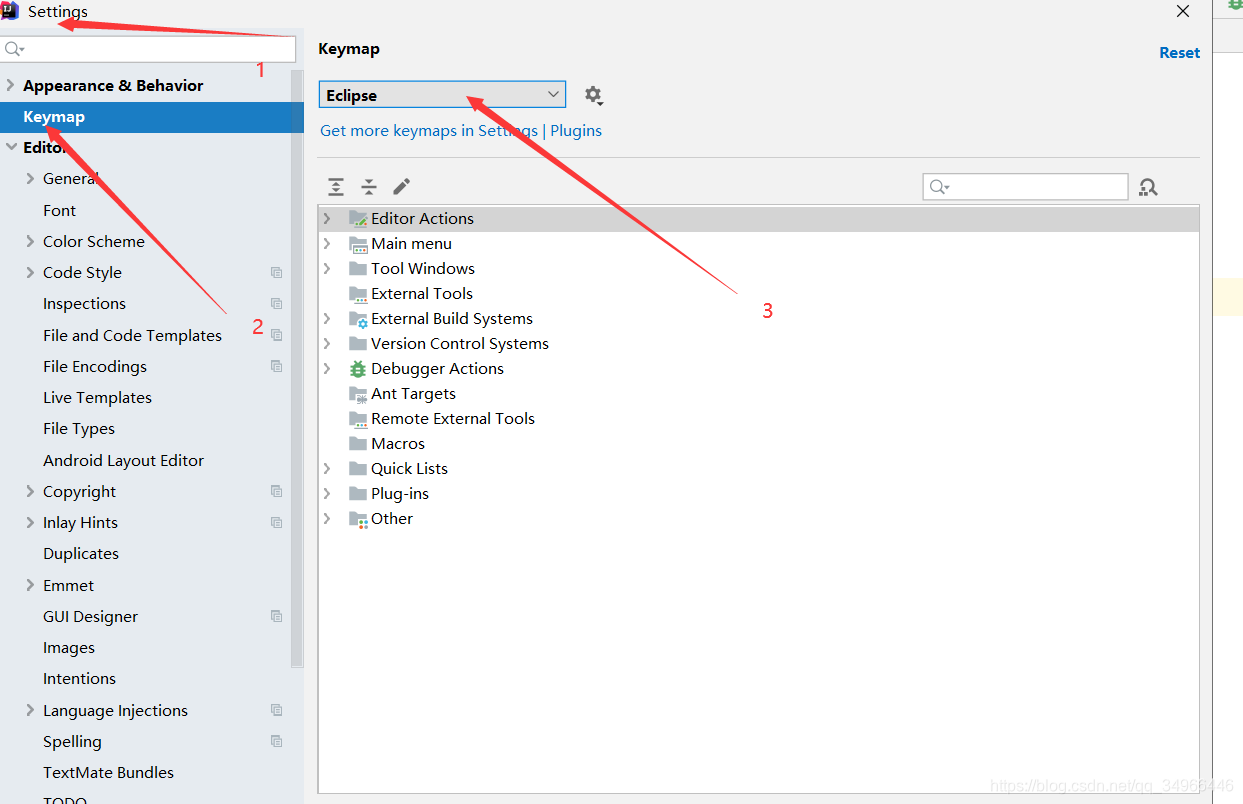Focus the settings search field
This screenshot has height=804, width=1243.
coord(148,49)
